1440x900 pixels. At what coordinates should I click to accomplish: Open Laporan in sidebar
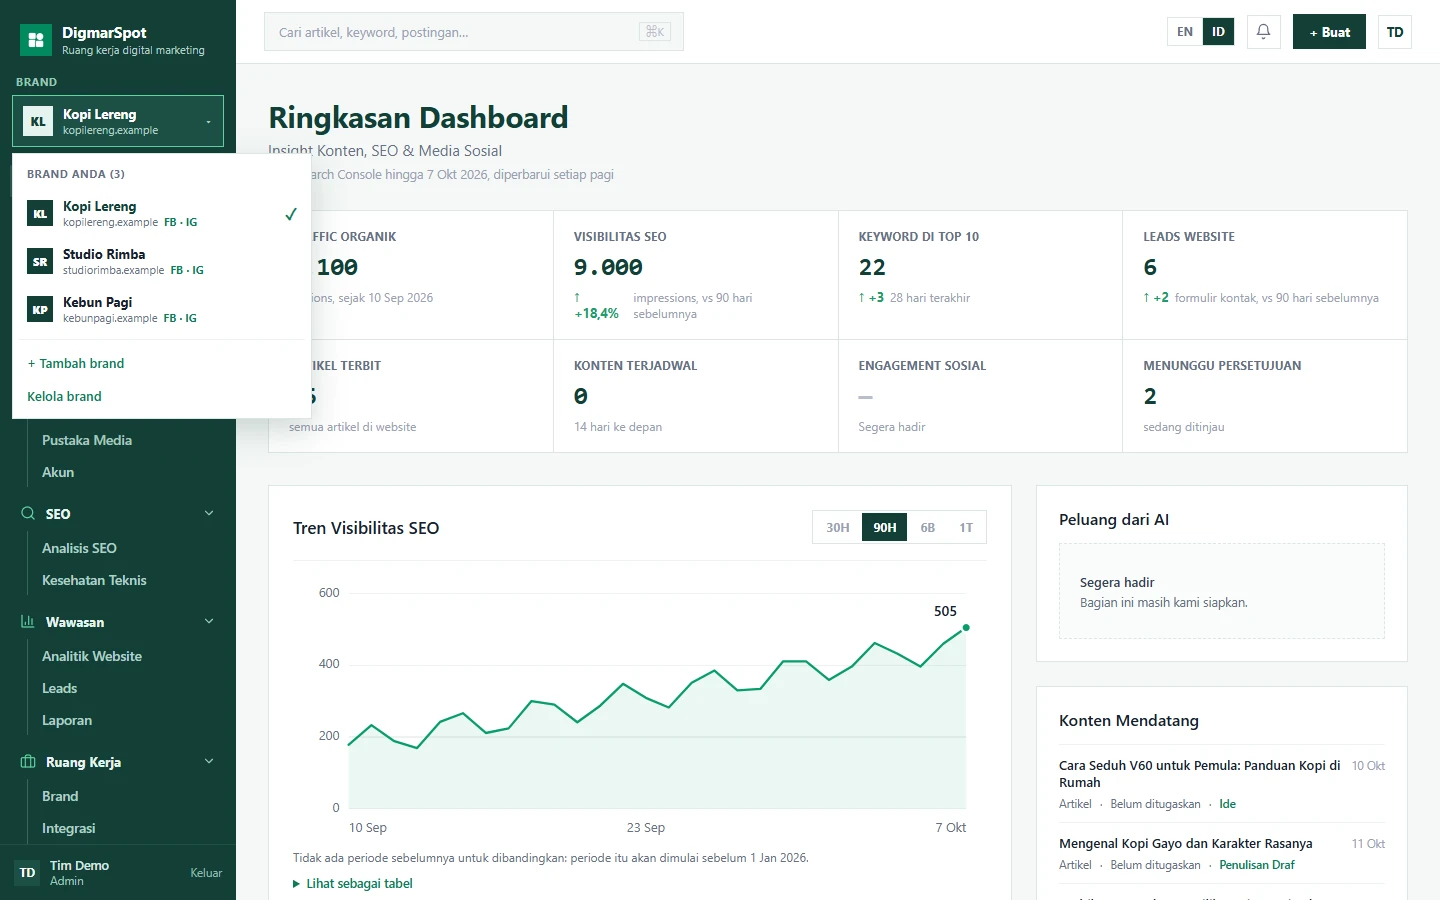(x=67, y=720)
